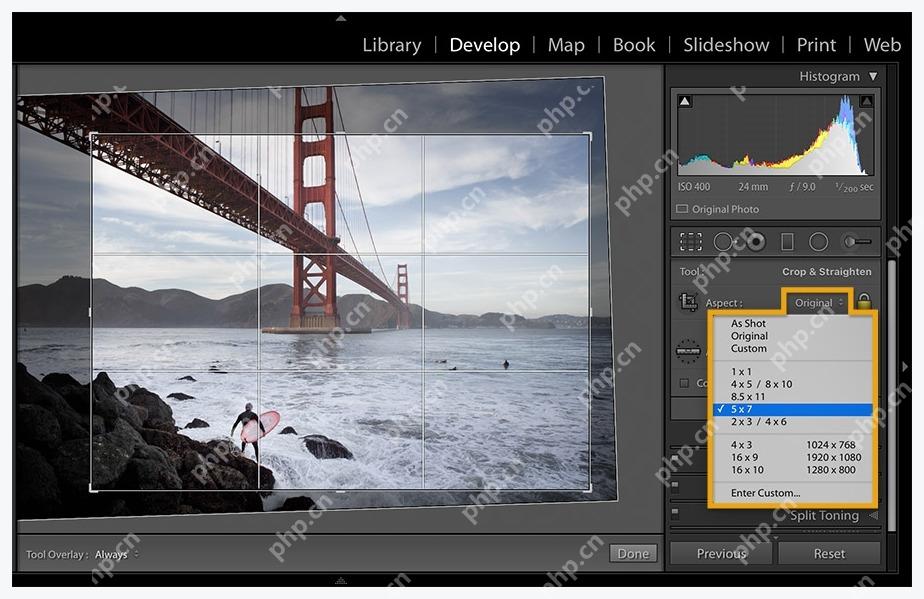Click the top-right crop corner handle

590,134
